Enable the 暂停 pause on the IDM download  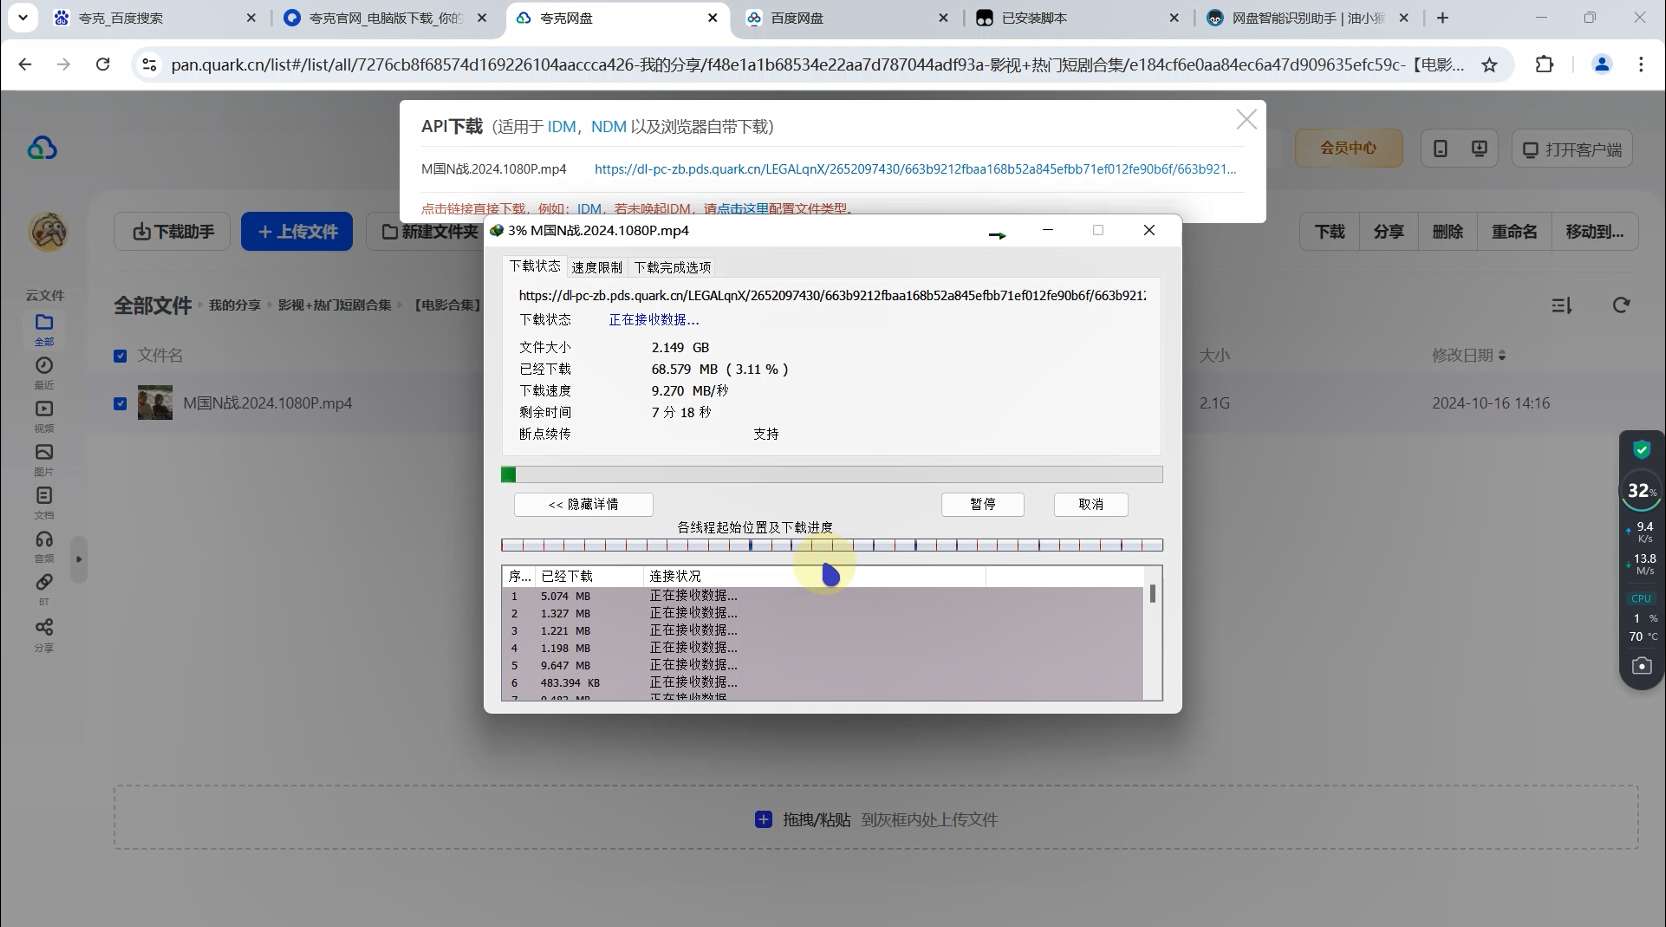(x=982, y=505)
